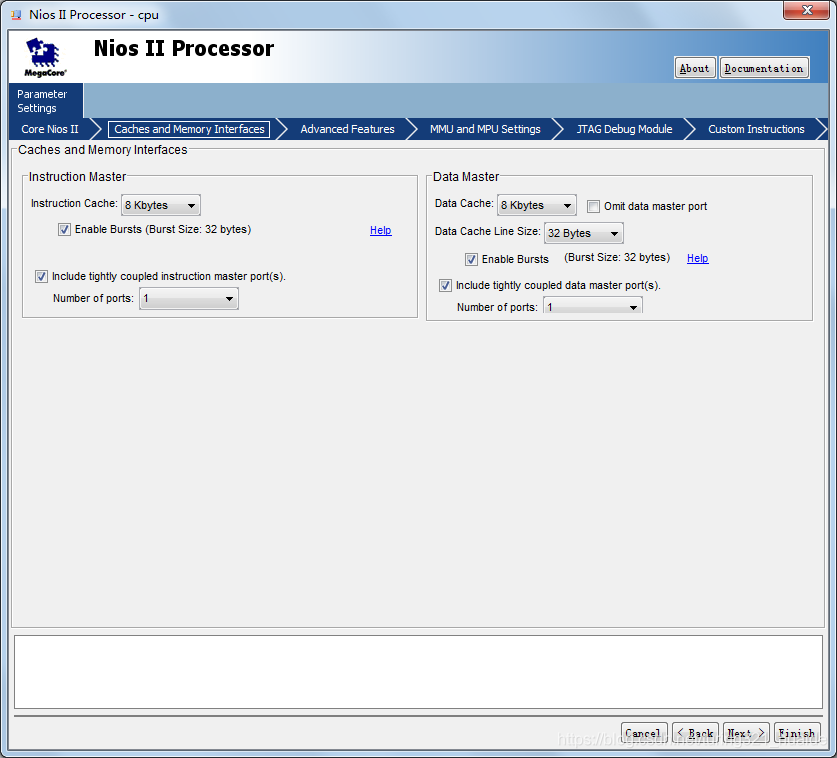Open the Custom Instructions tab
The width and height of the screenshot is (837, 758).
[x=756, y=129]
